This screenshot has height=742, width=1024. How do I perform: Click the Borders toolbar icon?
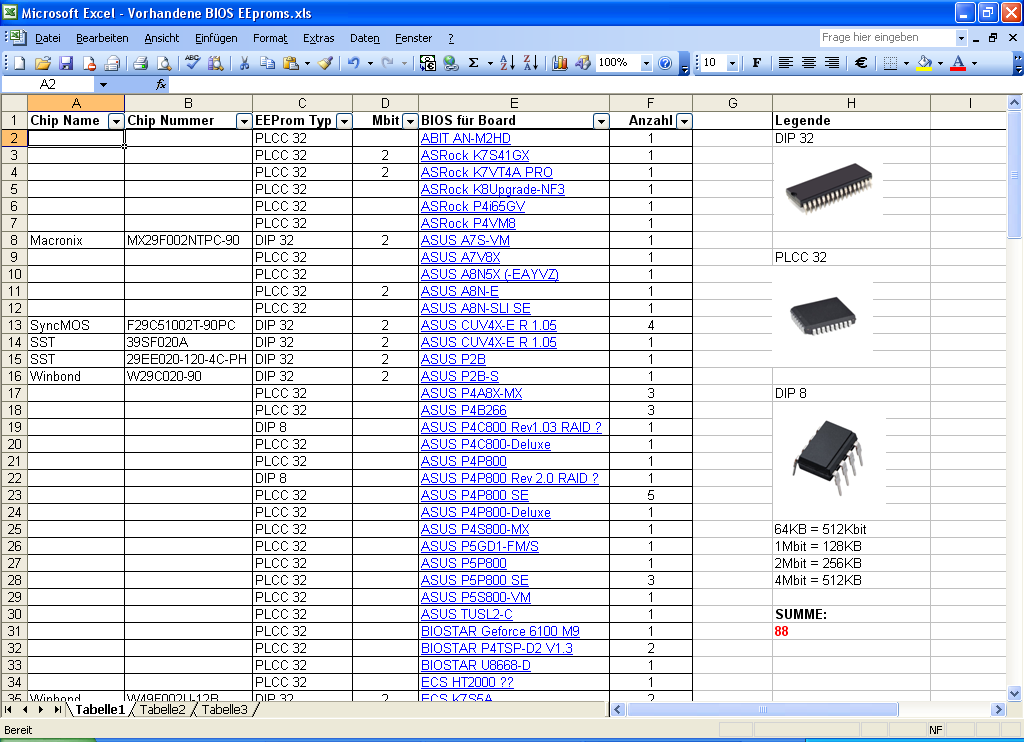click(x=890, y=63)
